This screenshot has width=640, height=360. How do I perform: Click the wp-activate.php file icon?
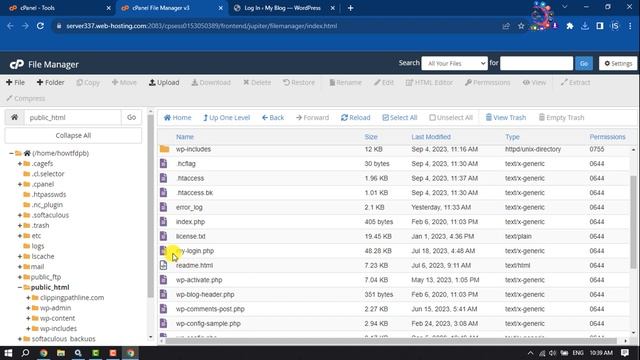tap(164, 280)
